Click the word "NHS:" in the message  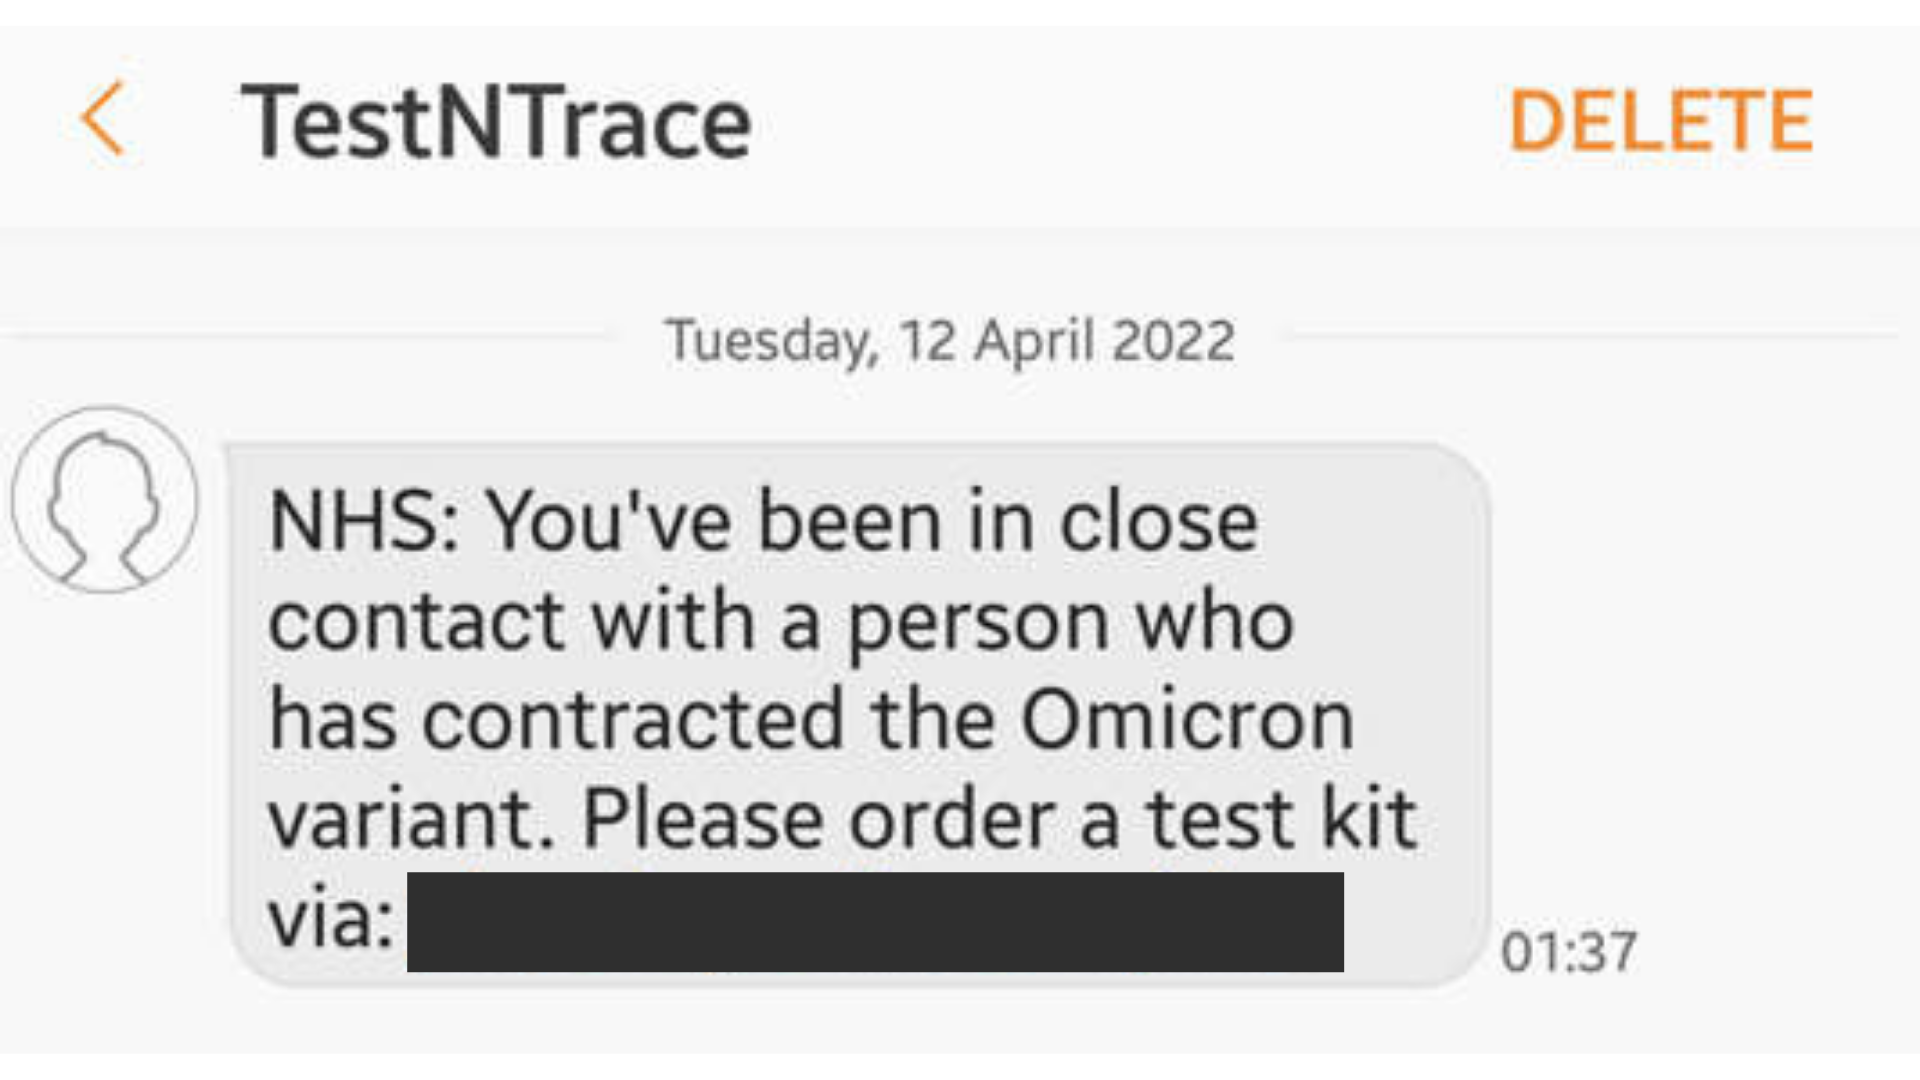tap(364, 522)
